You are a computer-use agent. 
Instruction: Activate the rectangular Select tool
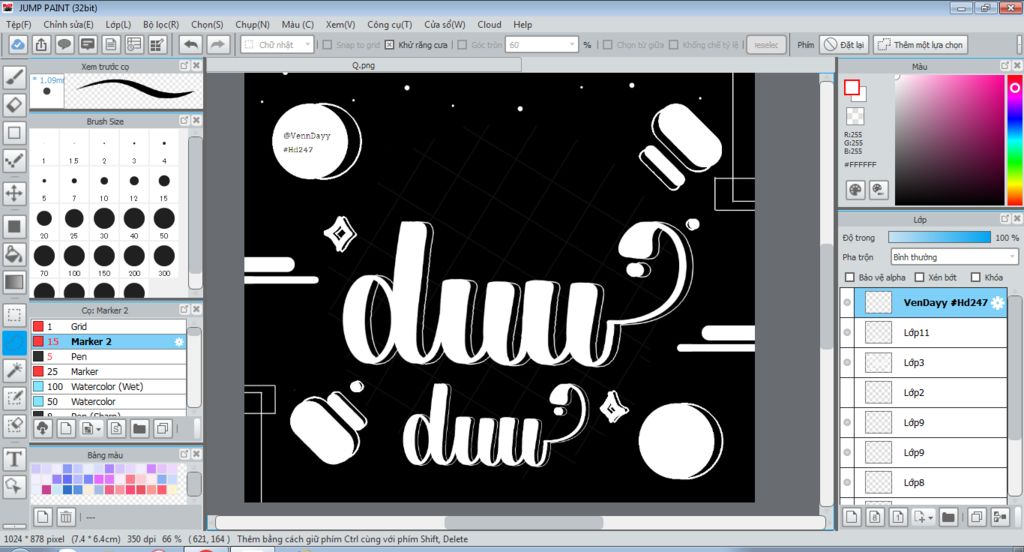[x=14, y=316]
